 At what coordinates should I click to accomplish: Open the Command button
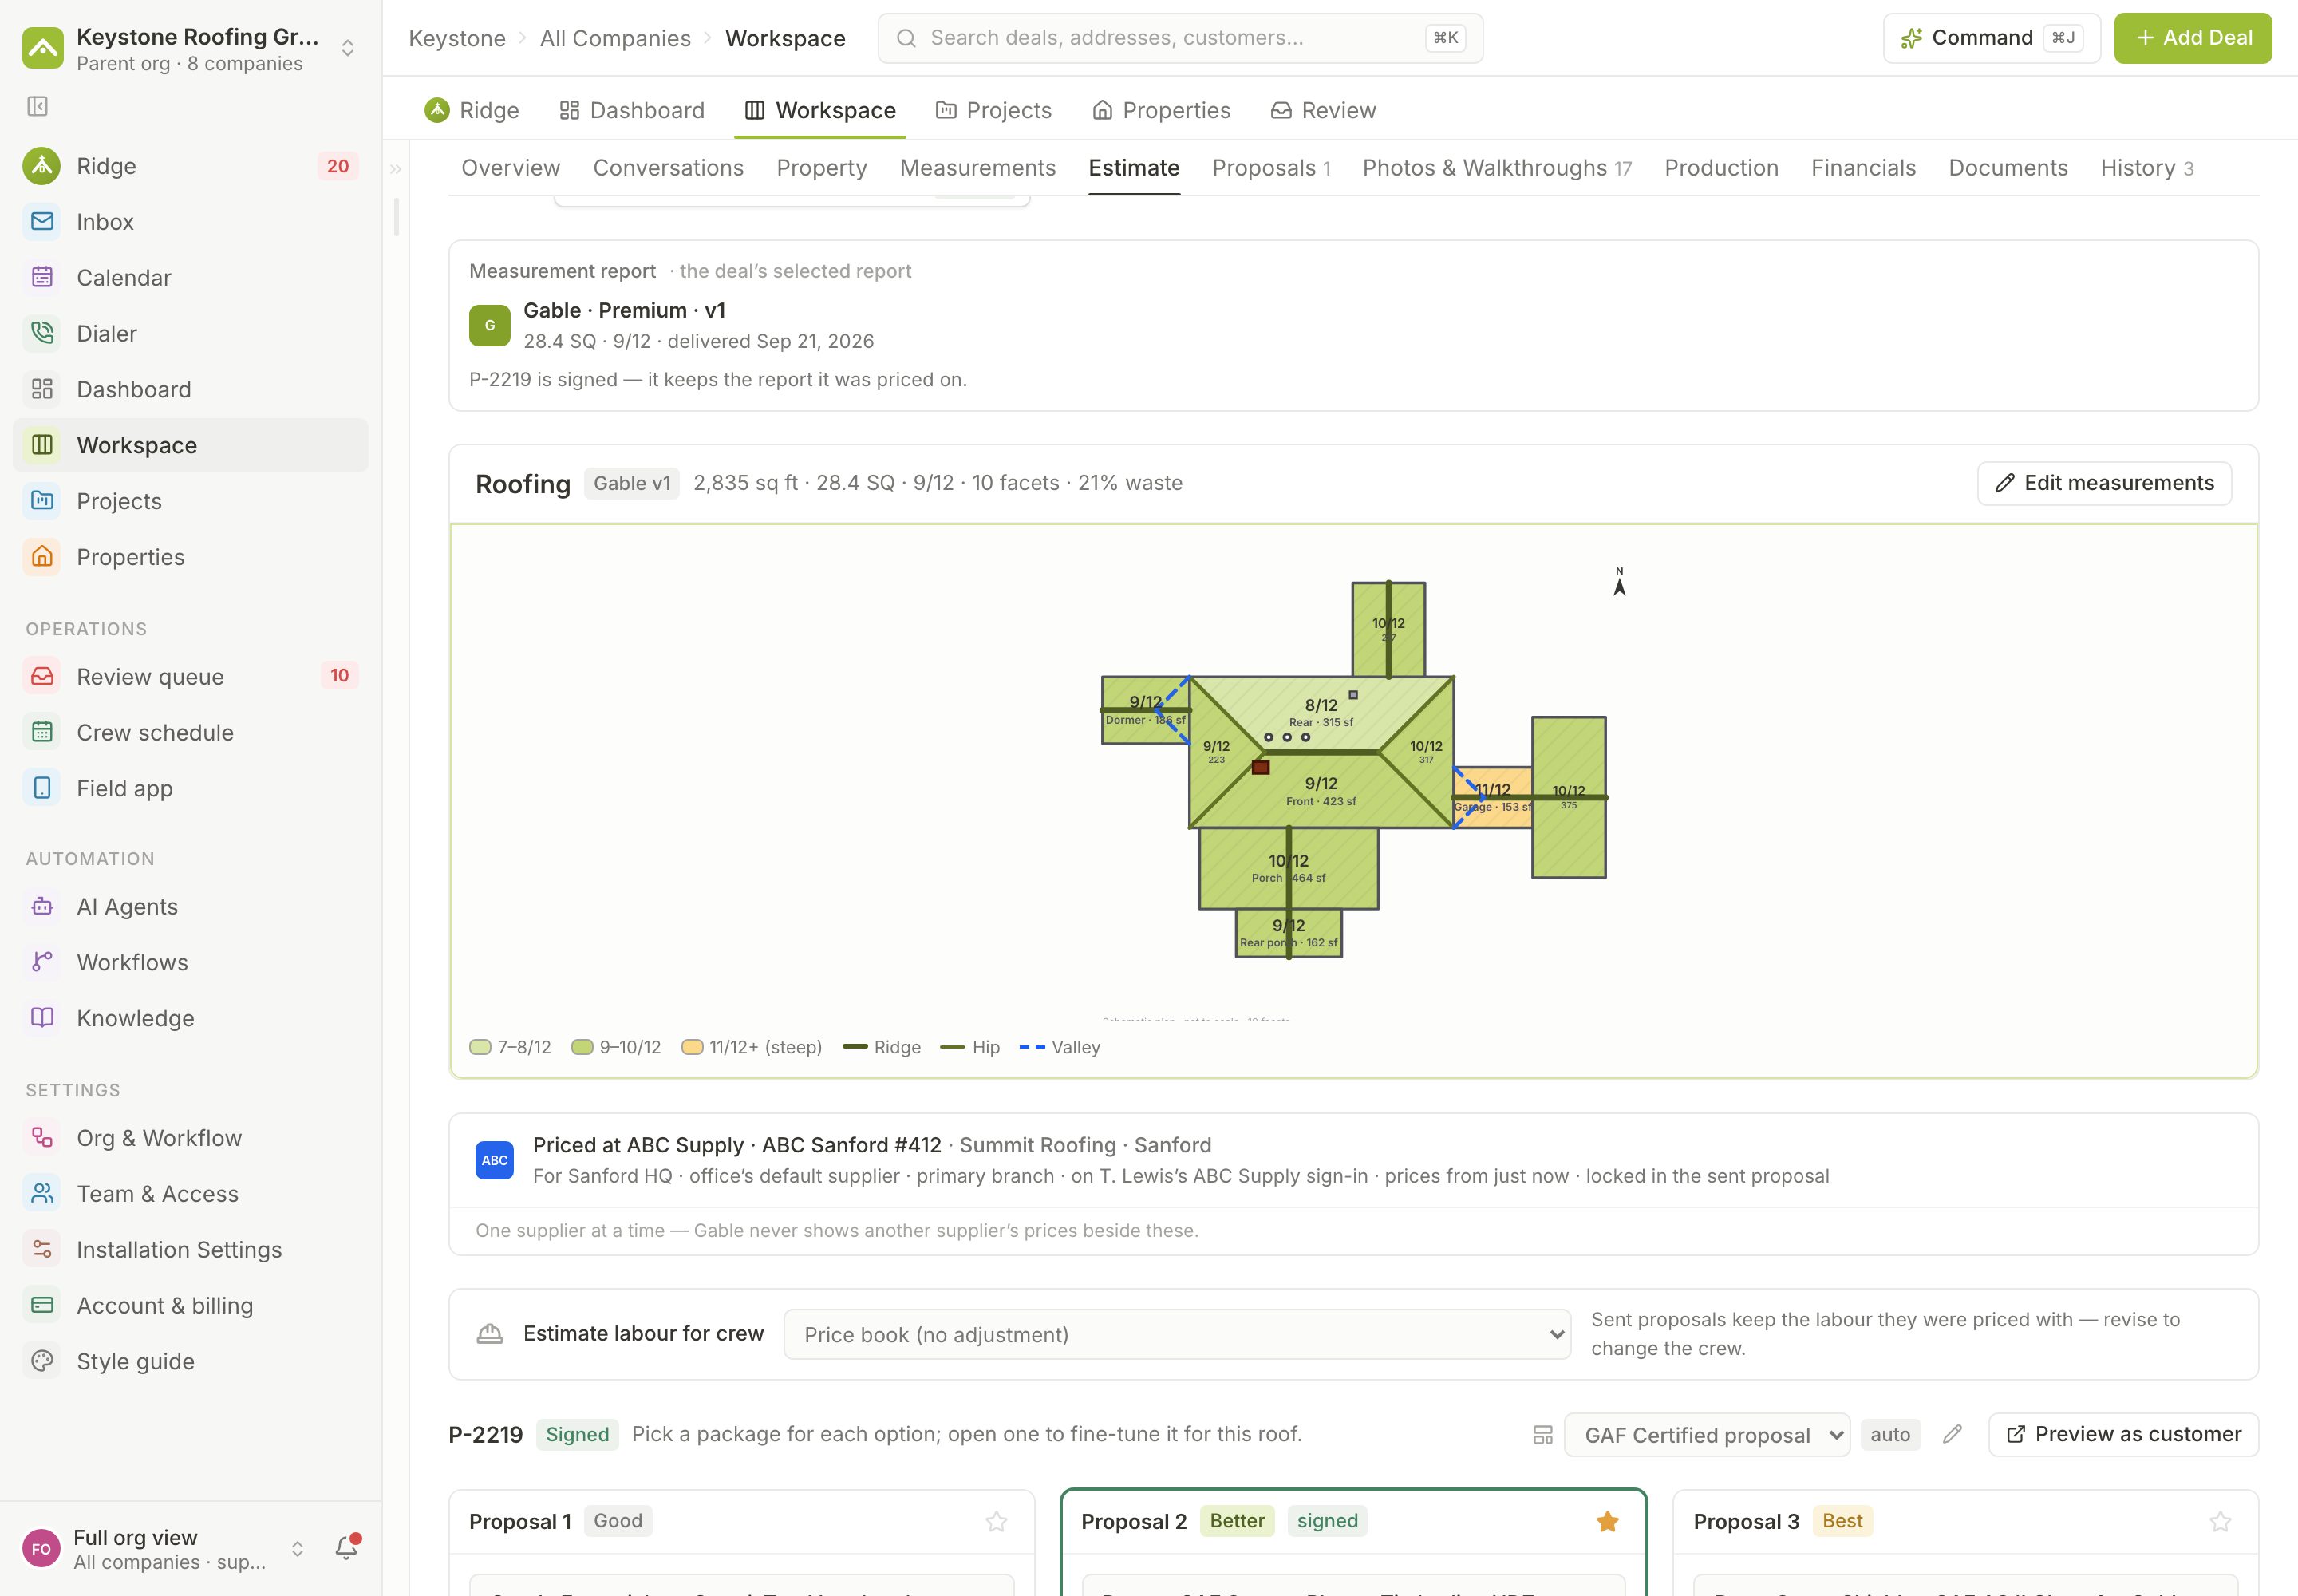click(x=1991, y=38)
